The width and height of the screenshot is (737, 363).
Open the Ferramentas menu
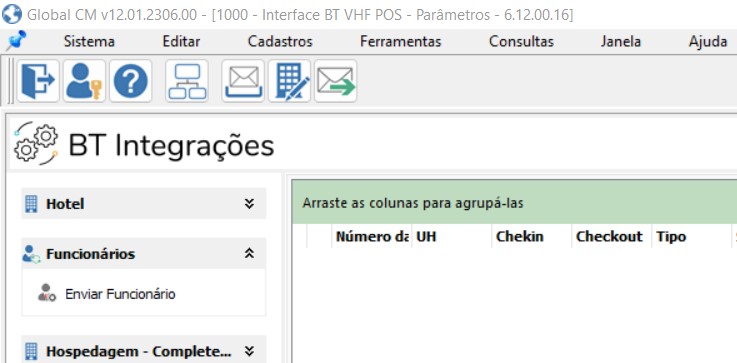(401, 41)
